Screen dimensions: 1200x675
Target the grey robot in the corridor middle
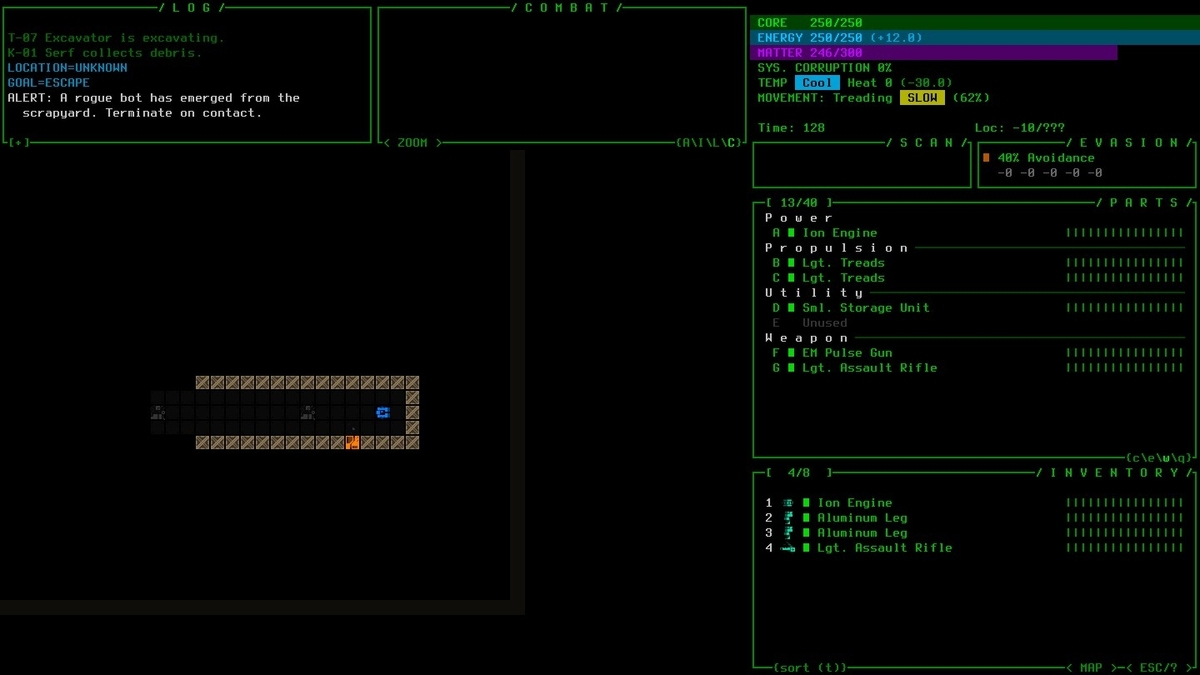click(x=307, y=412)
